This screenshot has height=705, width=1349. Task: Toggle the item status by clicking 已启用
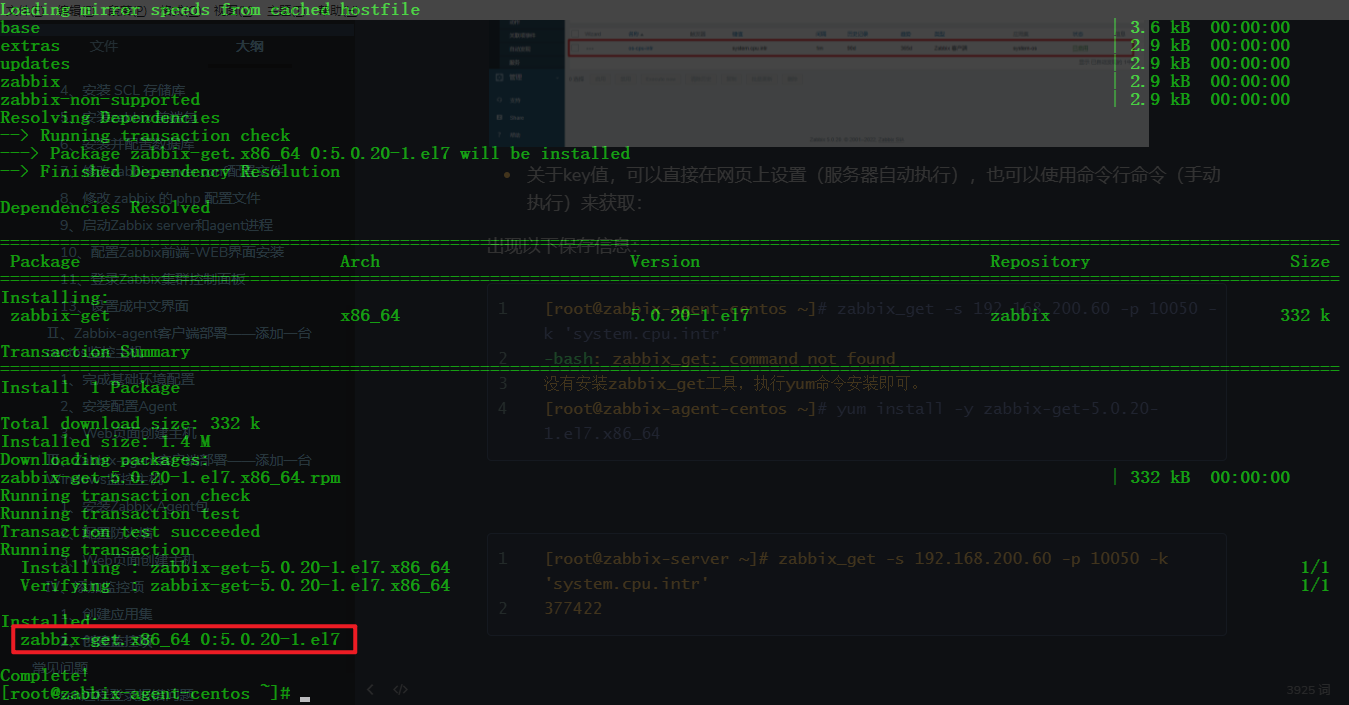pyautogui.click(x=1080, y=48)
